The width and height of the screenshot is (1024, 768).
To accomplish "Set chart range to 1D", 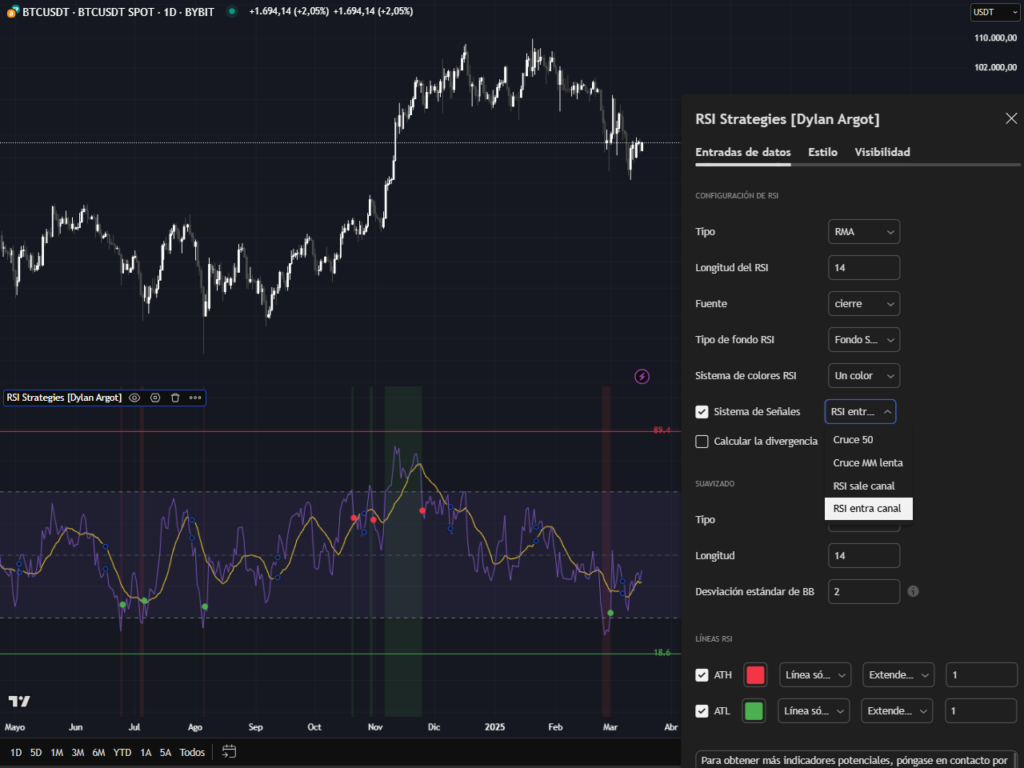I will point(16,752).
